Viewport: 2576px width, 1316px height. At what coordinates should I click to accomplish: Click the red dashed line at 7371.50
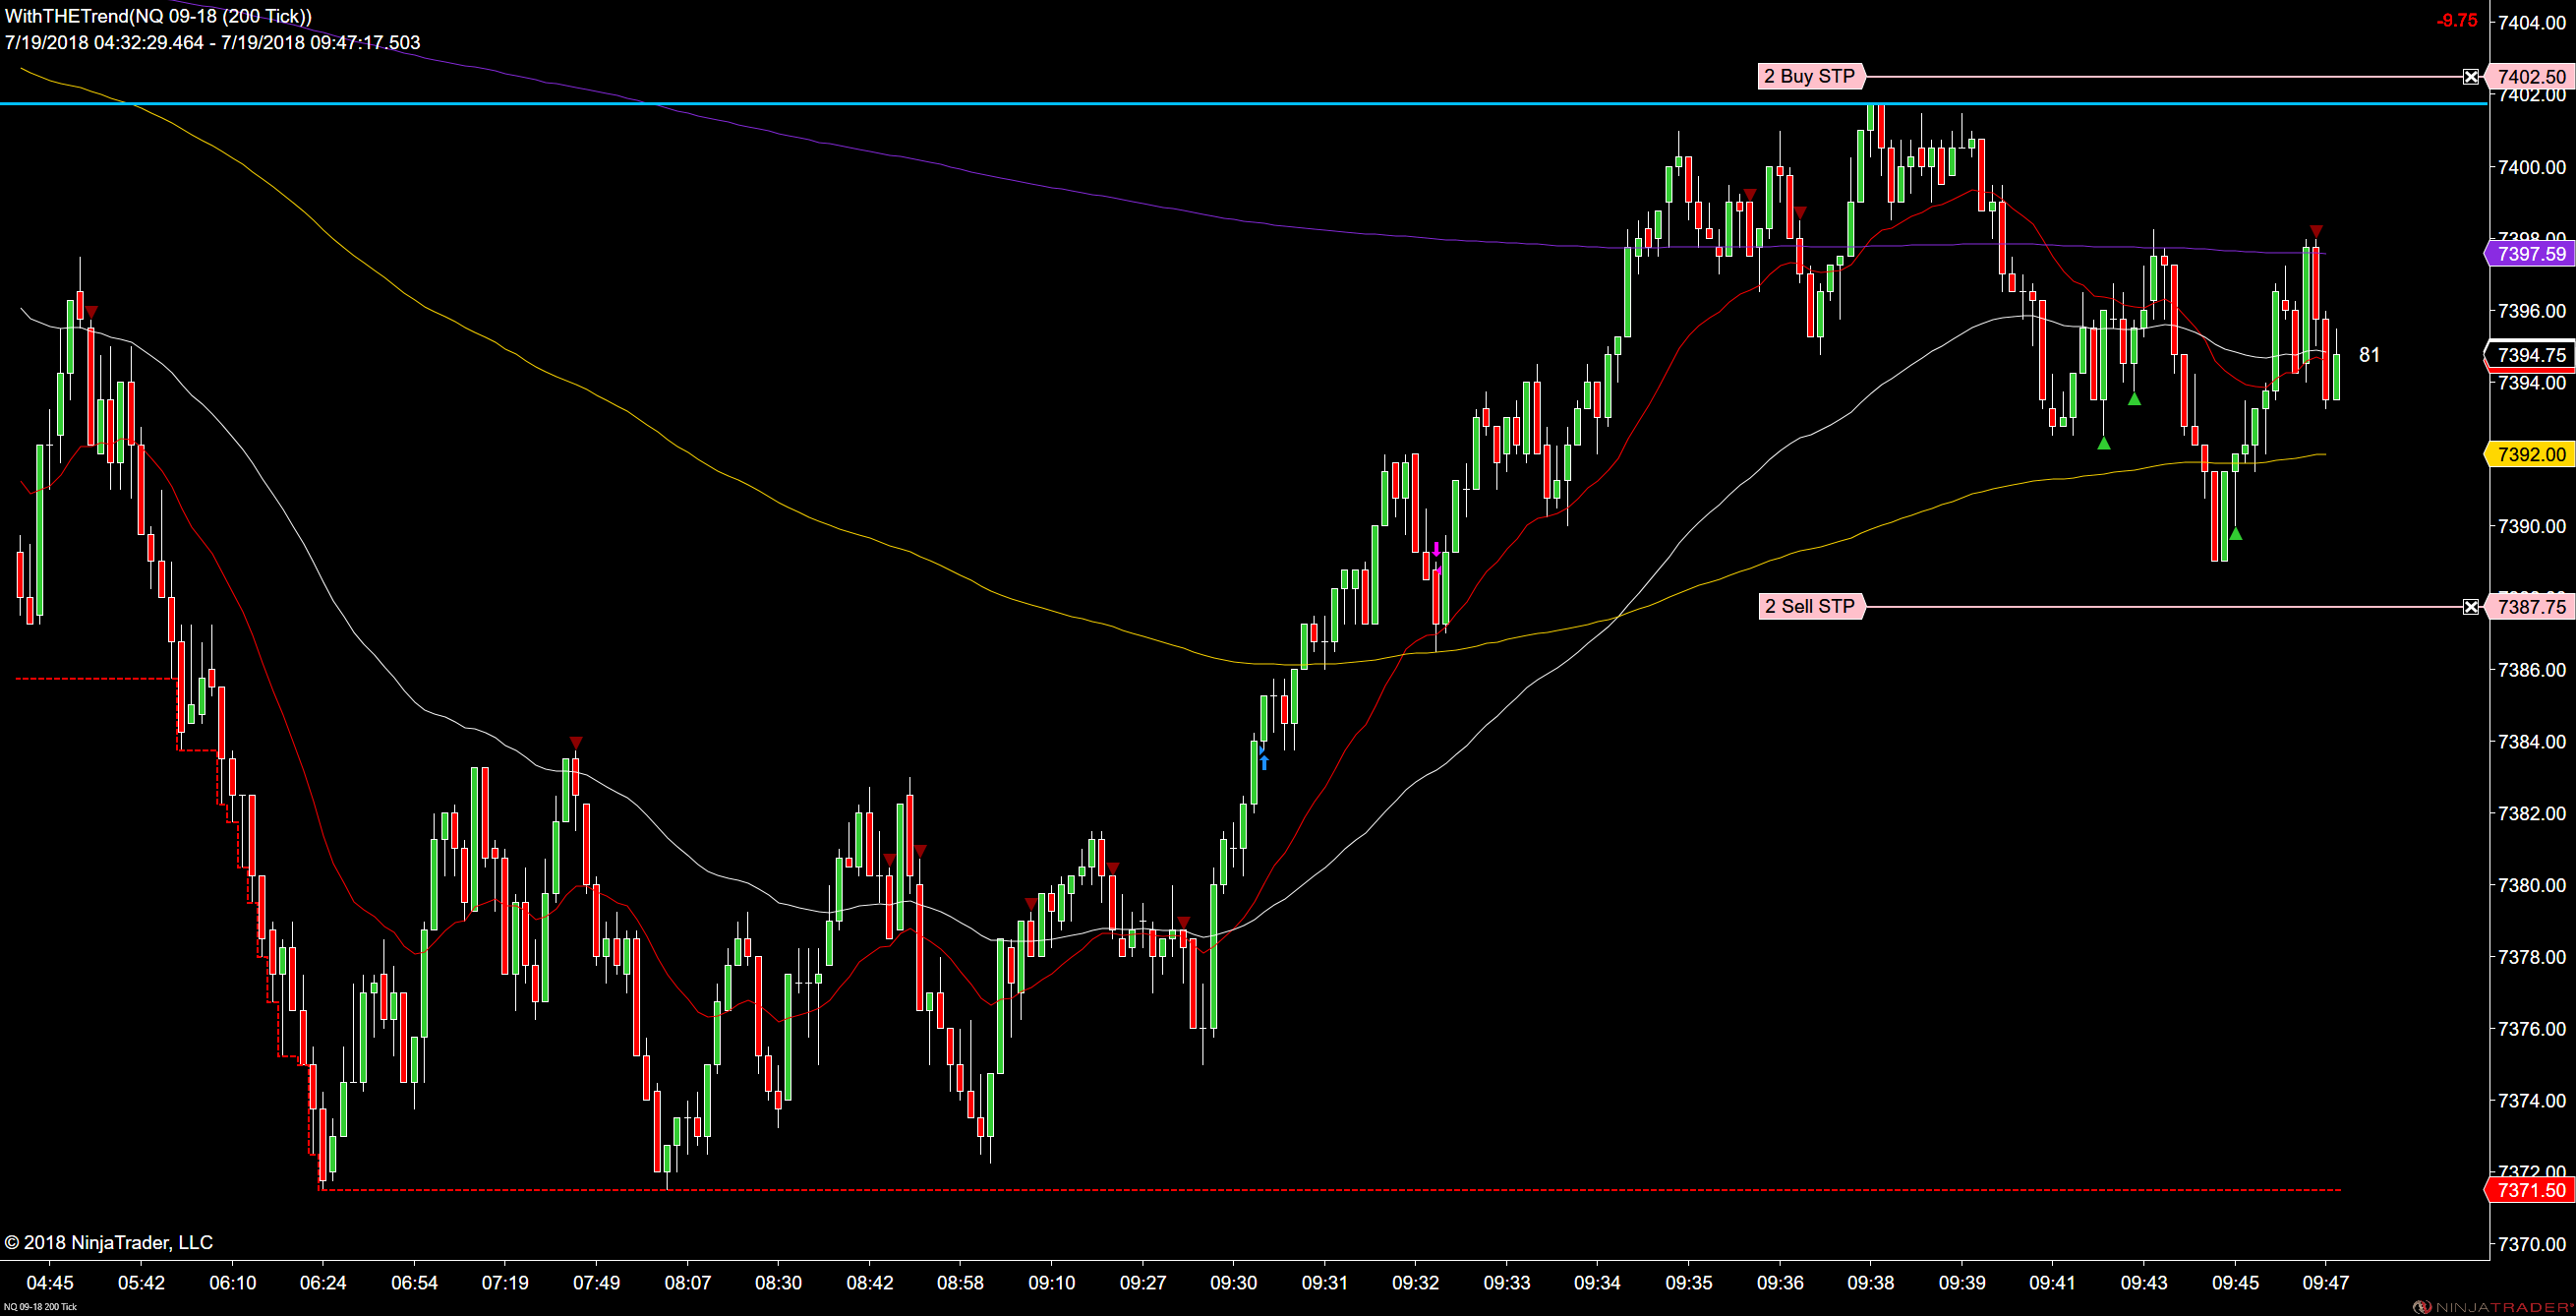tap(1330, 1190)
